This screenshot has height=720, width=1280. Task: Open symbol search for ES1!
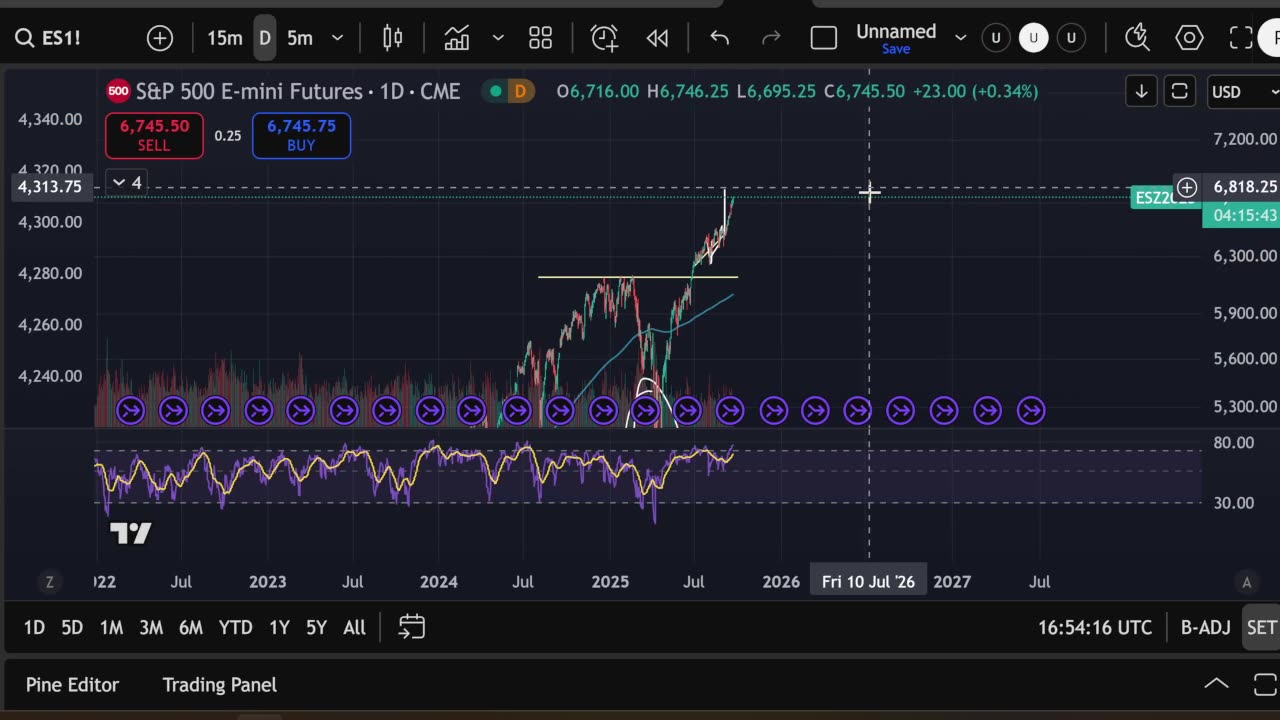click(48, 38)
